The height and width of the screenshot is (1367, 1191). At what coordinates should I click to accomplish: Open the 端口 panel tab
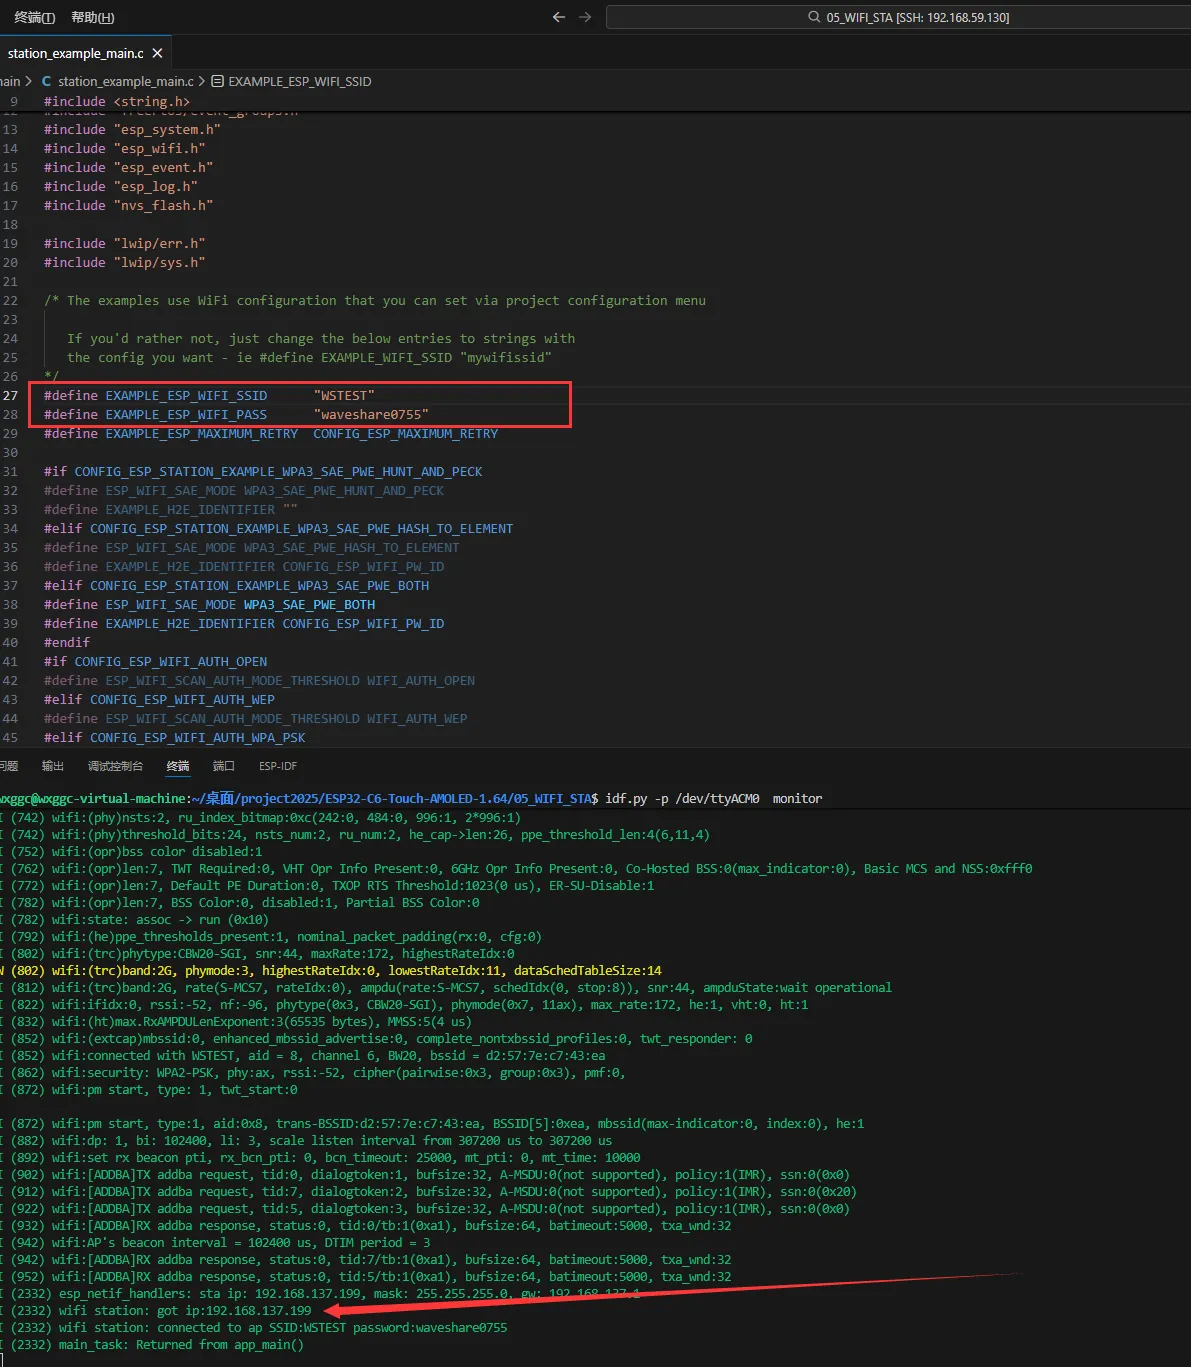pos(224,766)
